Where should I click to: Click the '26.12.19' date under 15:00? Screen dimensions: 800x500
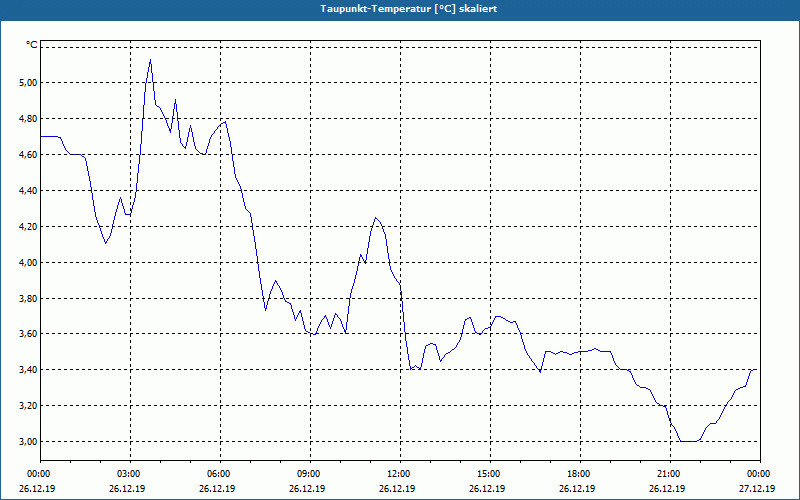click(488, 488)
